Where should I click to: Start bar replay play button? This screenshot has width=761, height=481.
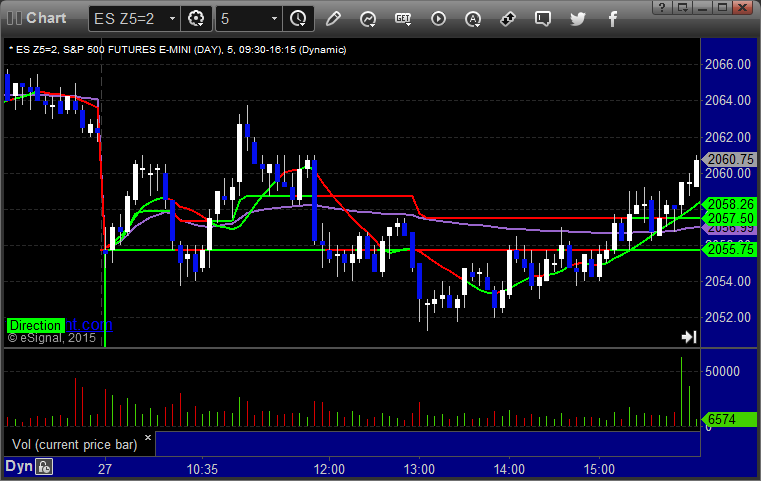[x=438, y=19]
